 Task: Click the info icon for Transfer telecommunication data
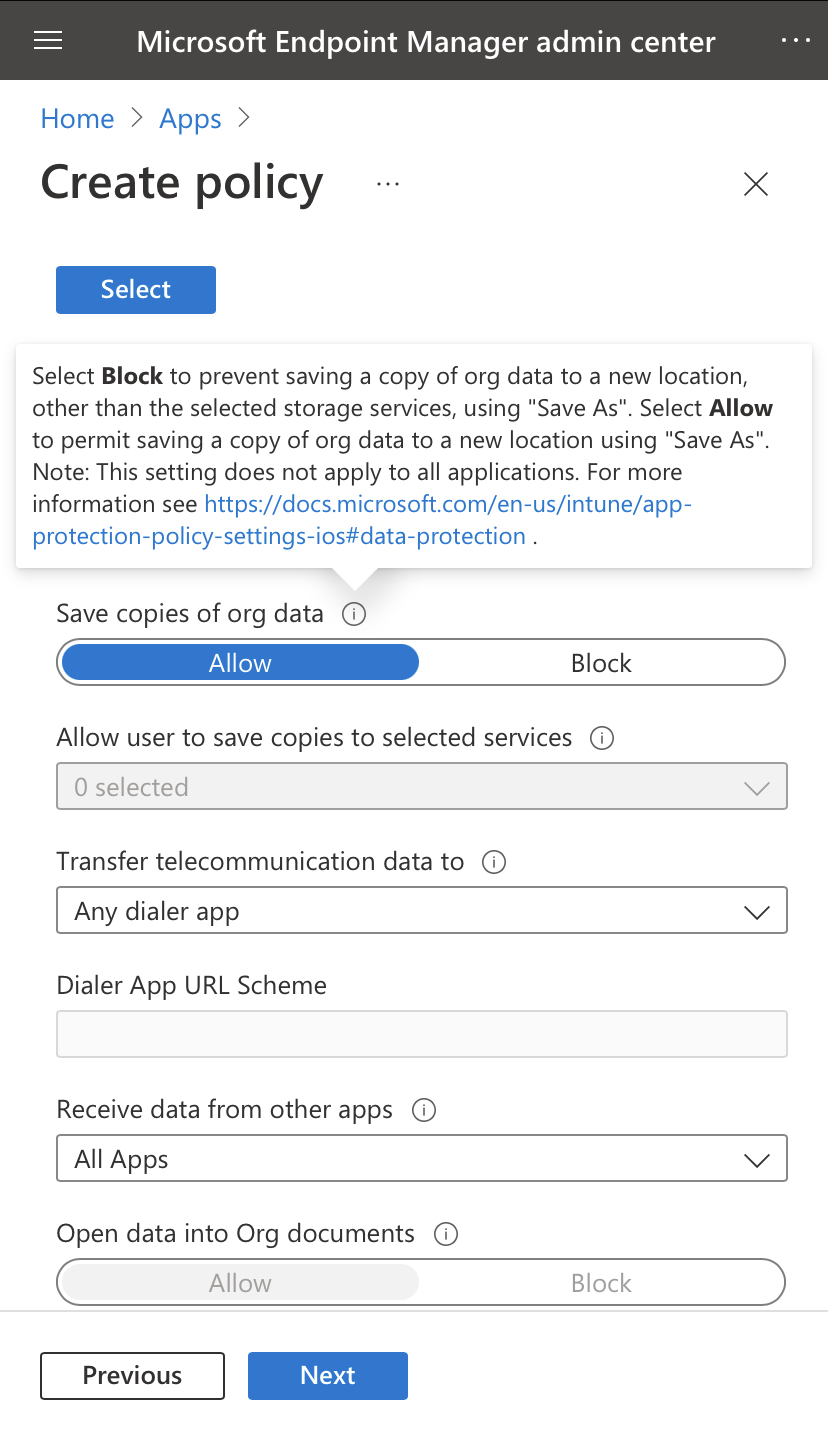493,861
